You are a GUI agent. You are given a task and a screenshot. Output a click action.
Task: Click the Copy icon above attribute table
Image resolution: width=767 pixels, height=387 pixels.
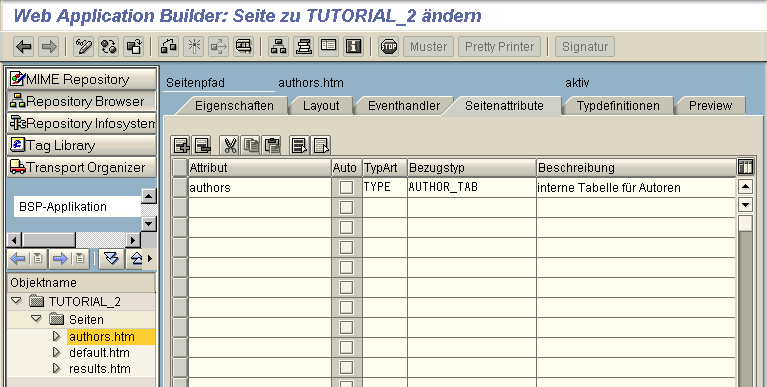tap(251, 145)
